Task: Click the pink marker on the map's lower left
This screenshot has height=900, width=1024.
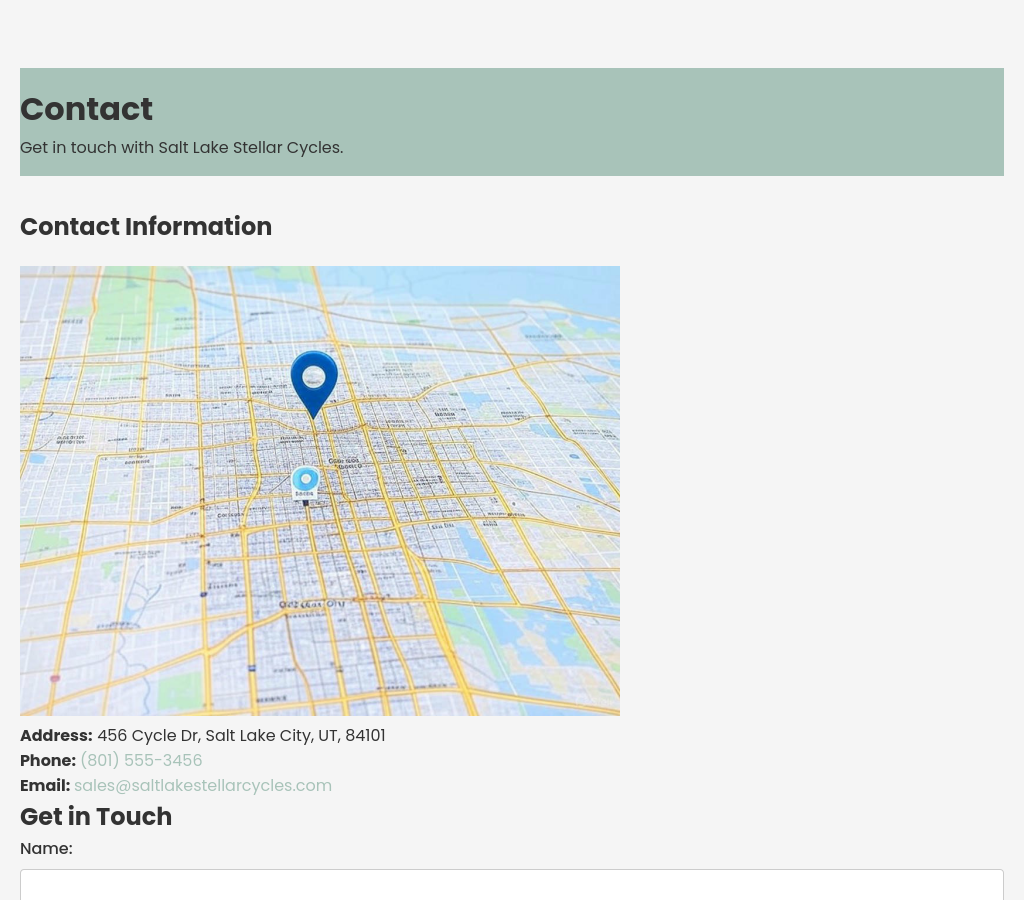Action: 55,678
